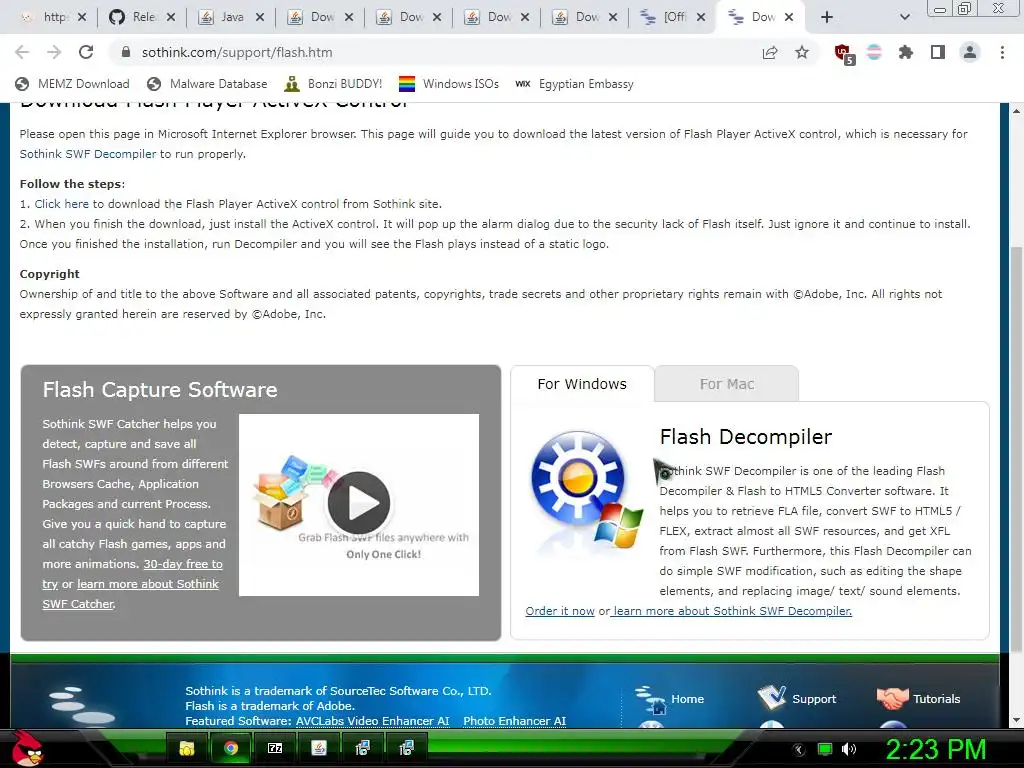Open the Angry Birds start button
This screenshot has height=768, width=1024.
pyautogui.click(x=27, y=748)
